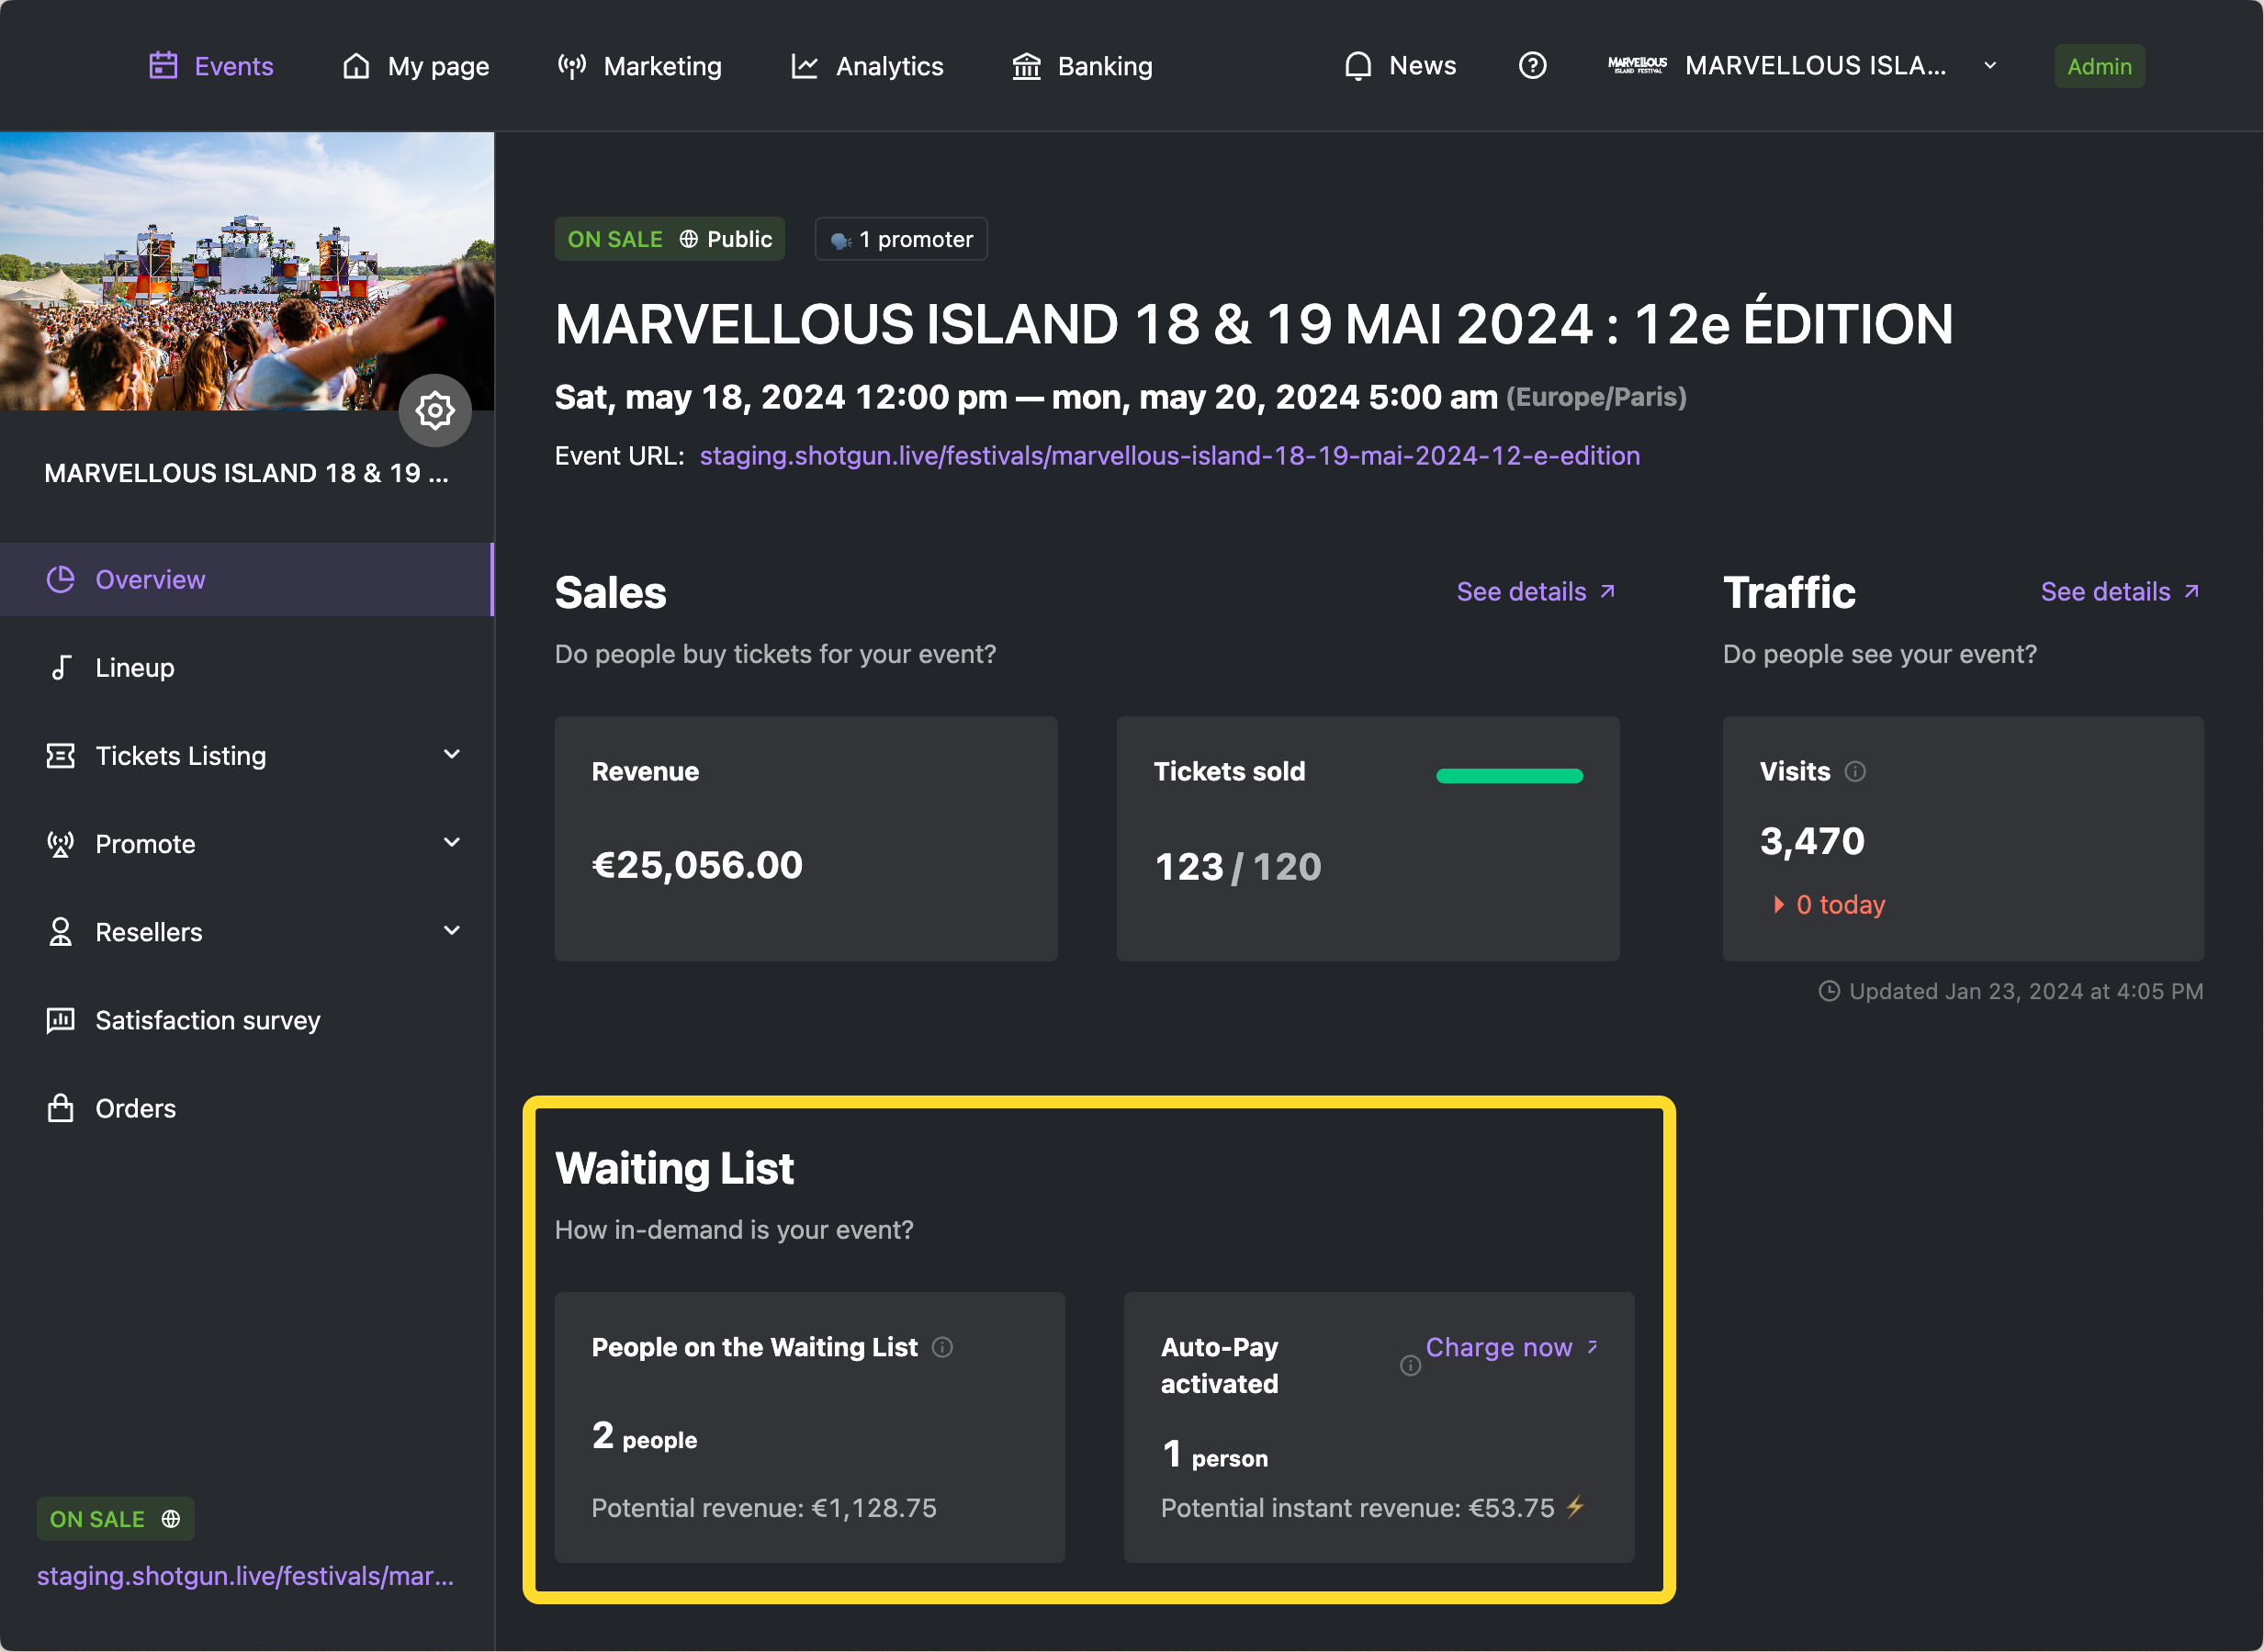Image resolution: width=2264 pixels, height=1652 pixels.
Task: Click the Analytics chart icon
Action: (x=805, y=66)
